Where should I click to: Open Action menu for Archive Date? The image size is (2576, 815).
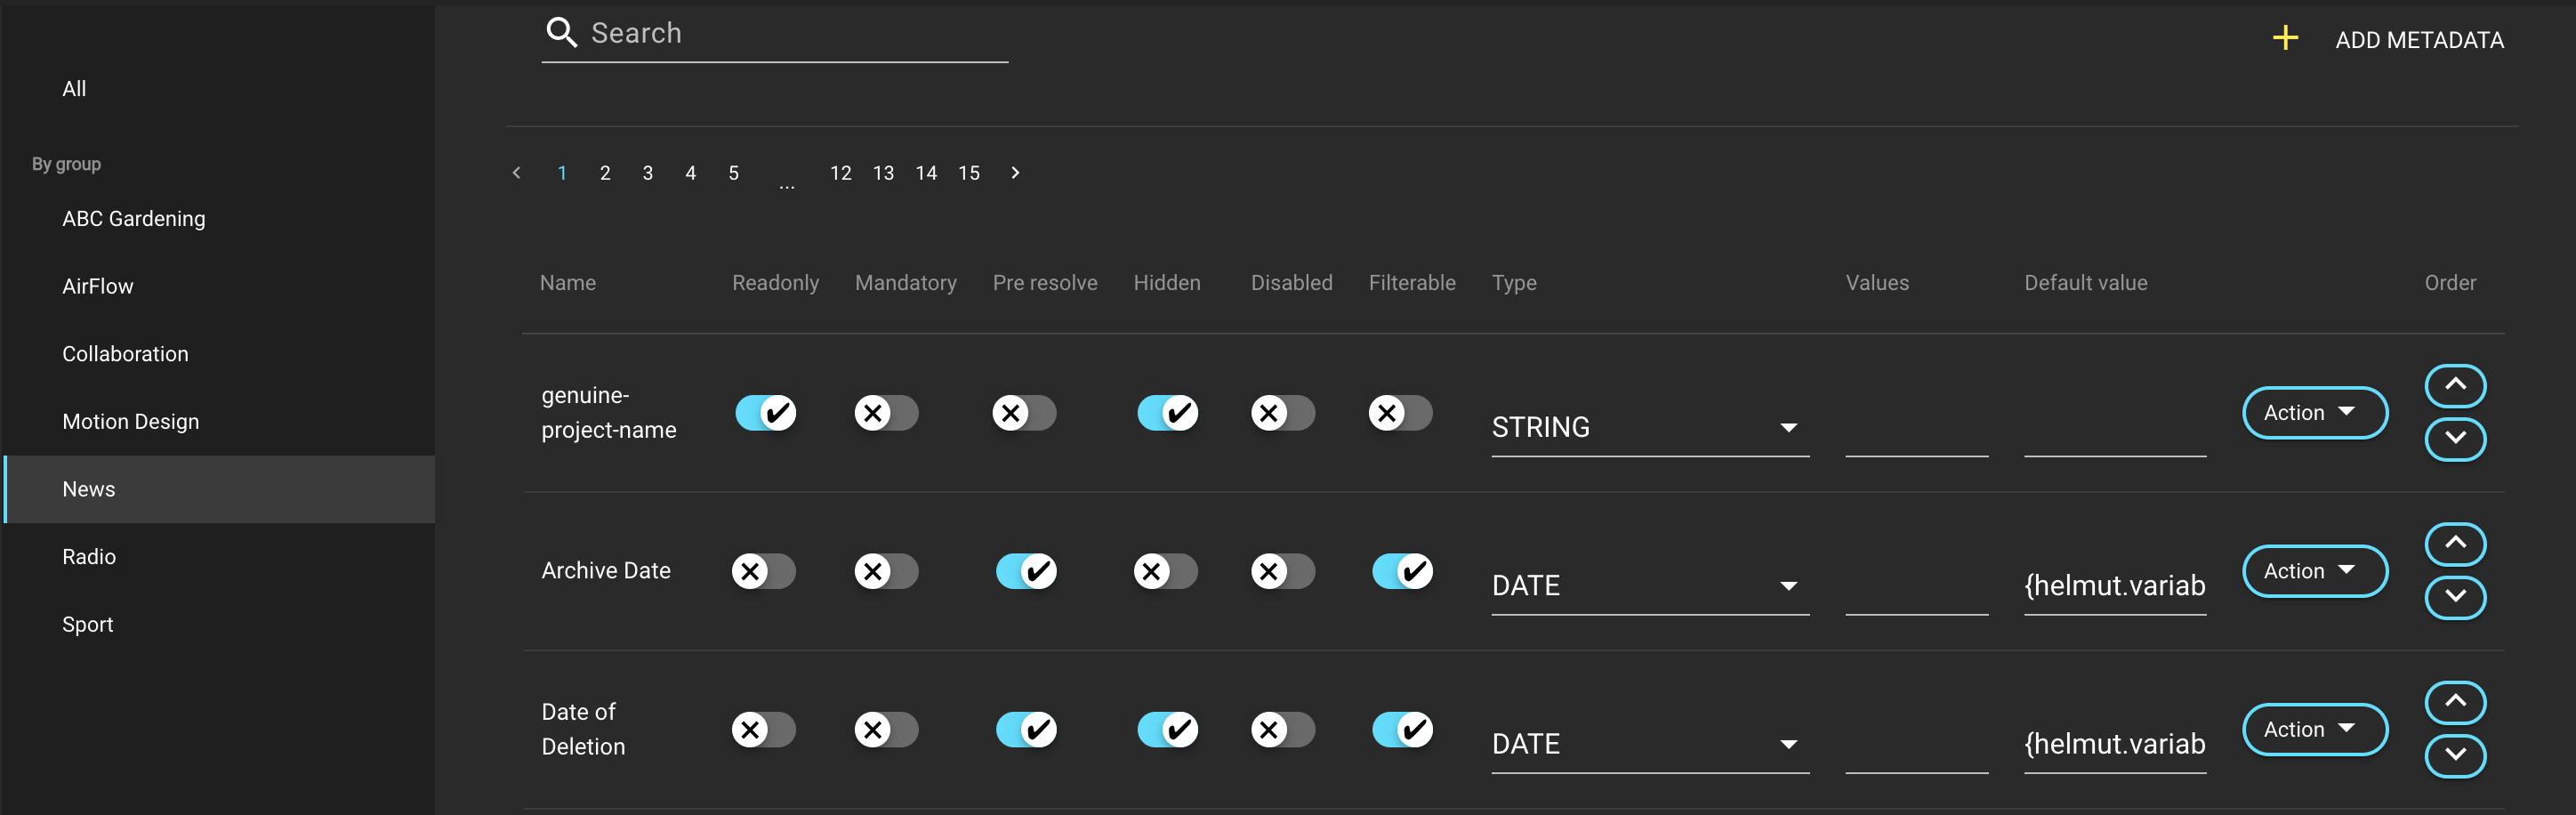(x=2314, y=571)
